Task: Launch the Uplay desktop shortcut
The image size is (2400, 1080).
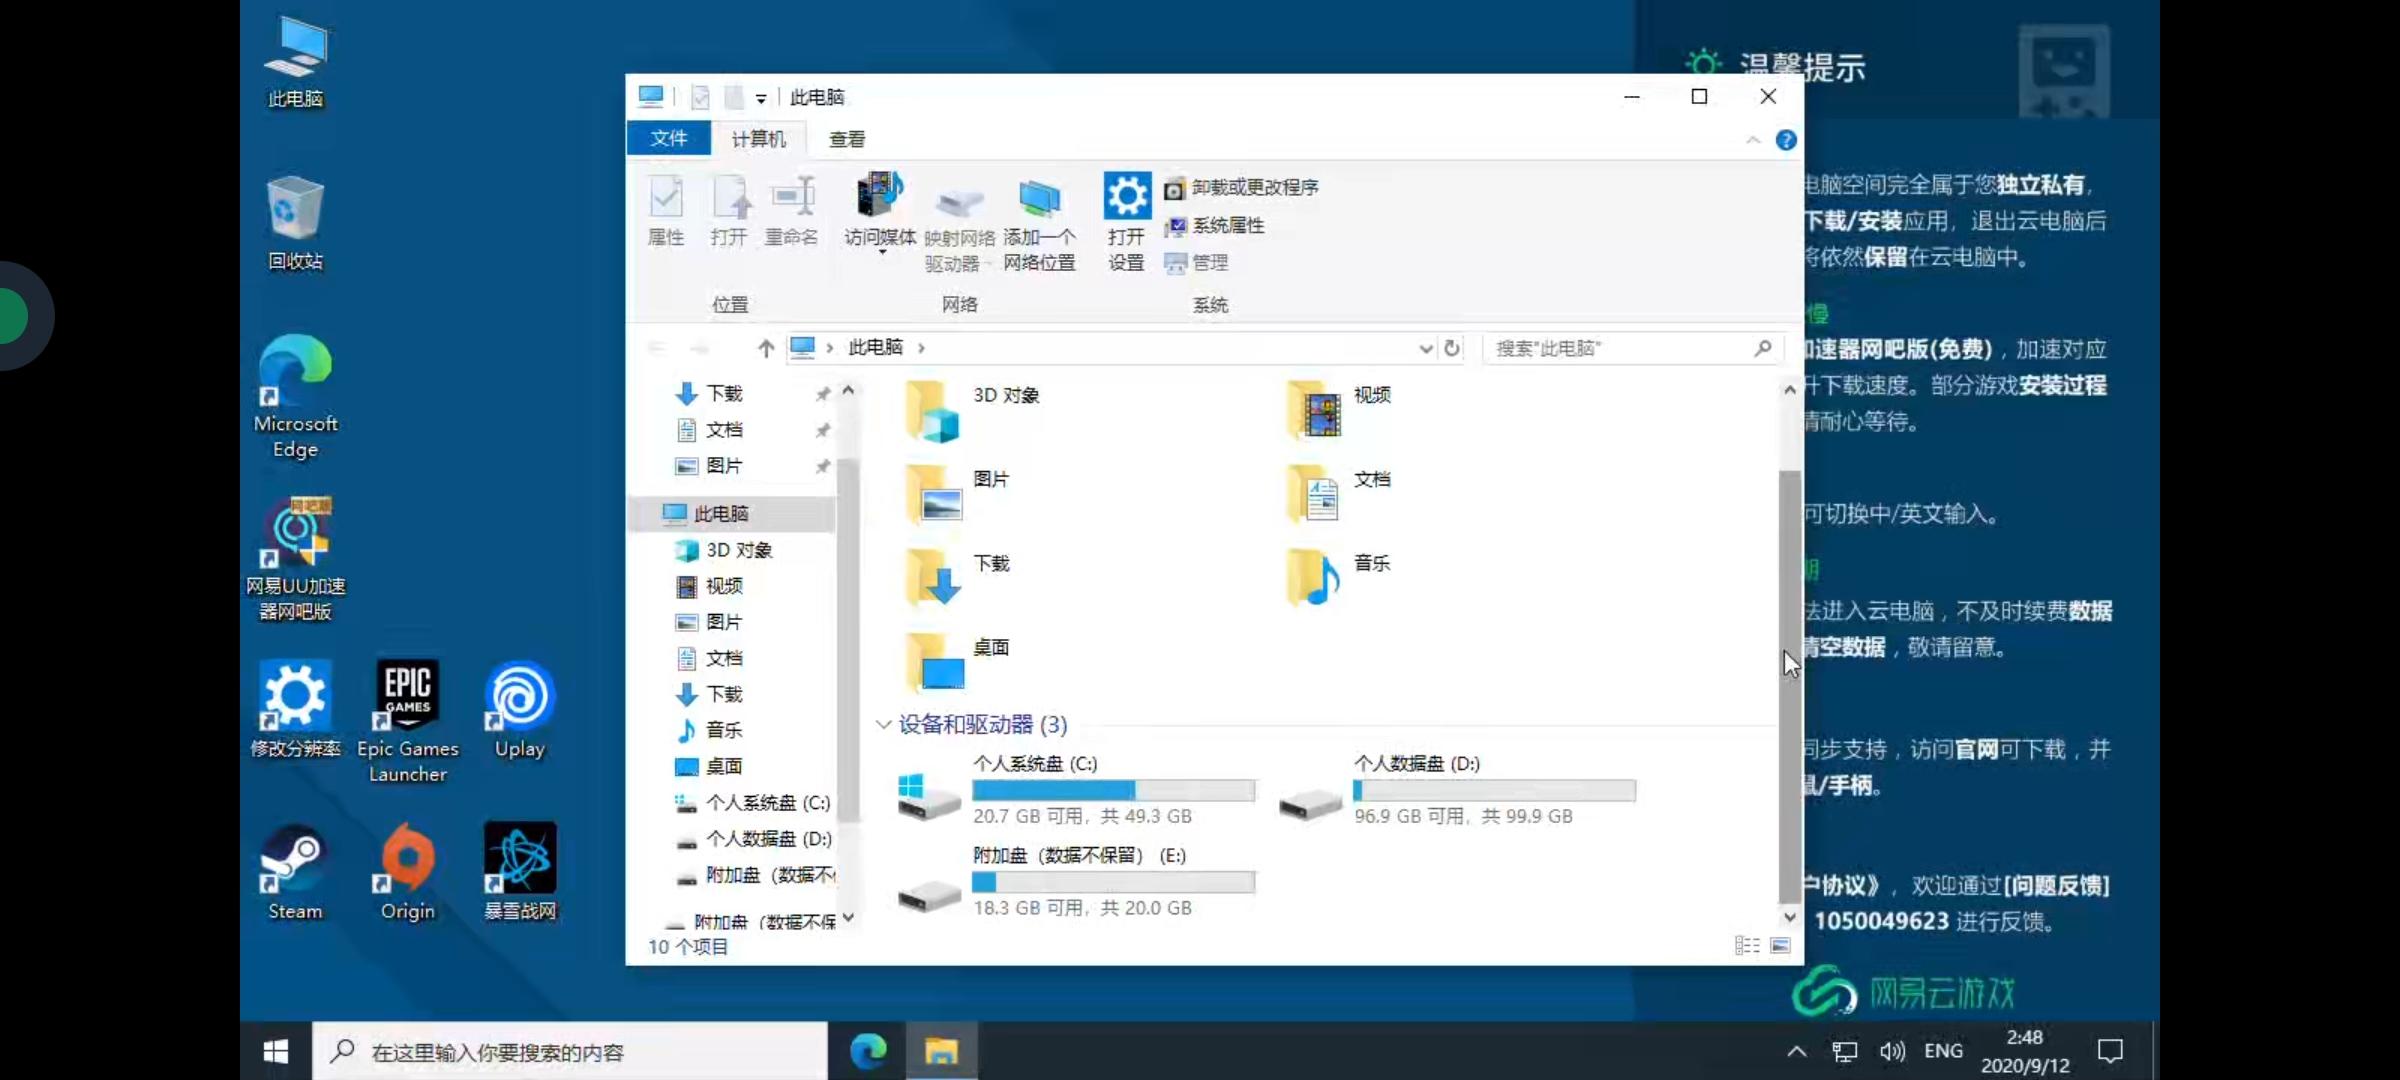Action: pyautogui.click(x=520, y=708)
